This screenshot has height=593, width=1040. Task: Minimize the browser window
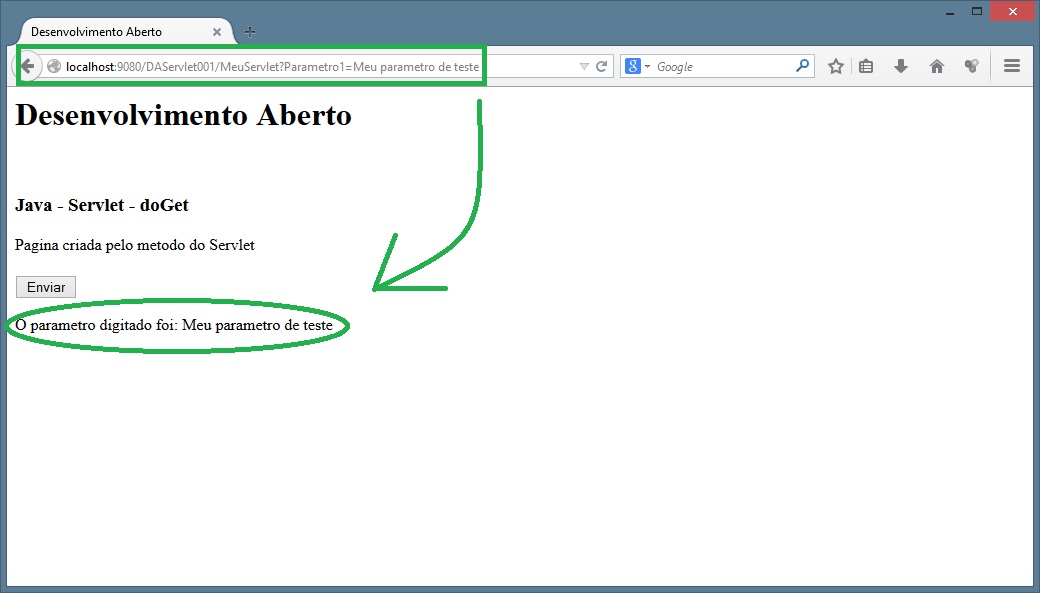click(x=949, y=11)
